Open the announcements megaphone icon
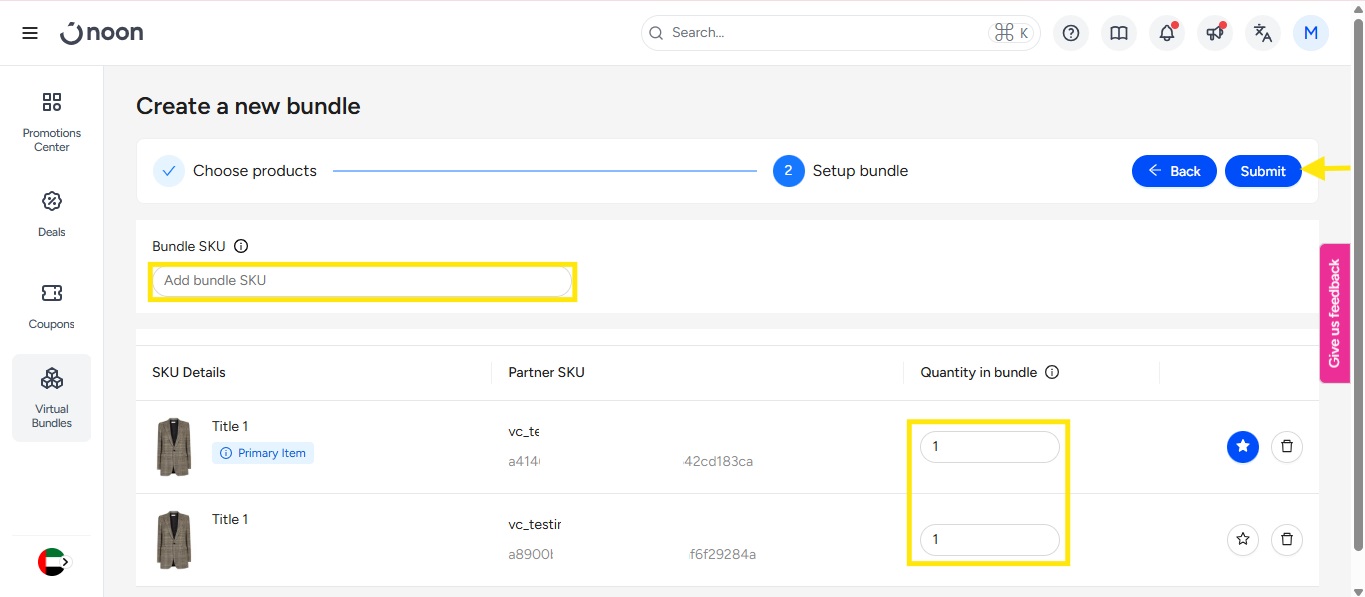 click(x=1215, y=33)
